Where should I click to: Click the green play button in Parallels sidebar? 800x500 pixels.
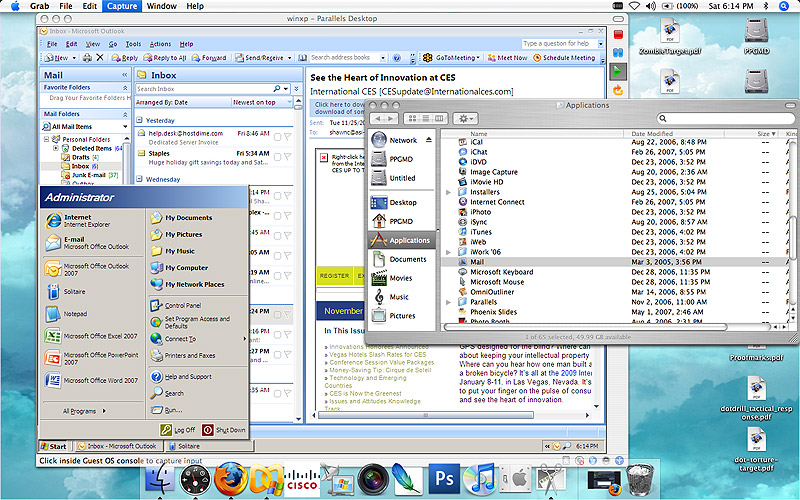(x=618, y=72)
